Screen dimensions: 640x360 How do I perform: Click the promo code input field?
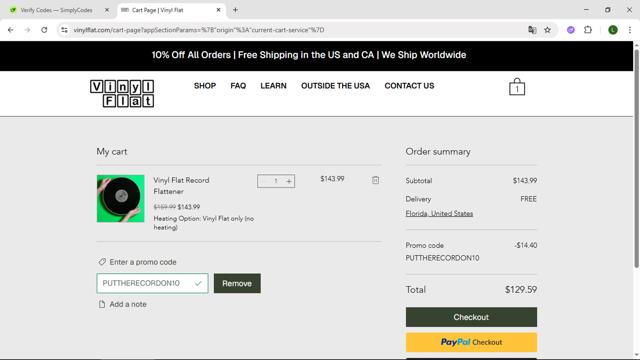pos(152,283)
